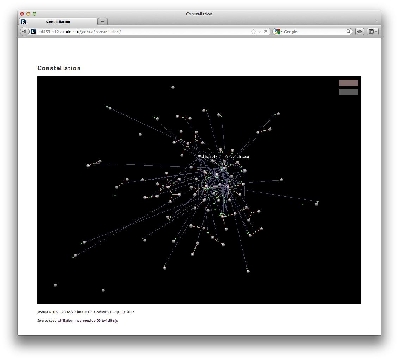This screenshot has height=361, width=400.
Task: Open the Google search engine dropdown
Action: click(278, 31)
